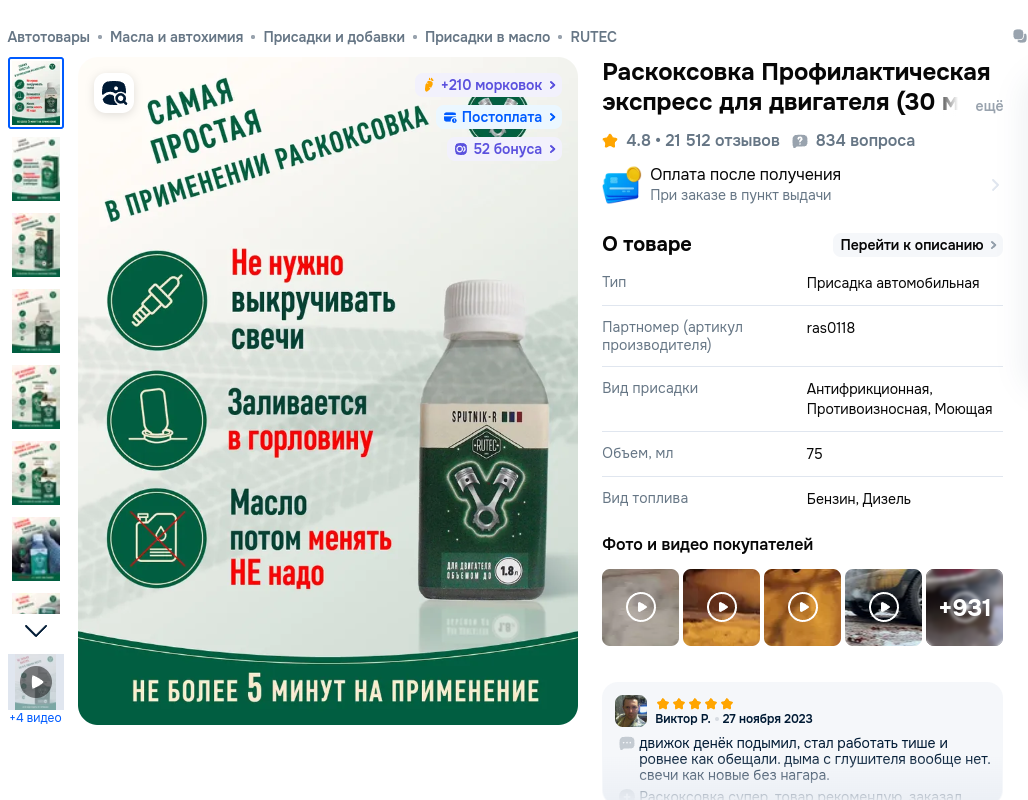Click the questions icon beside 834 вопроса
This screenshot has width=1028, height=800.
[x=799, y=141]
